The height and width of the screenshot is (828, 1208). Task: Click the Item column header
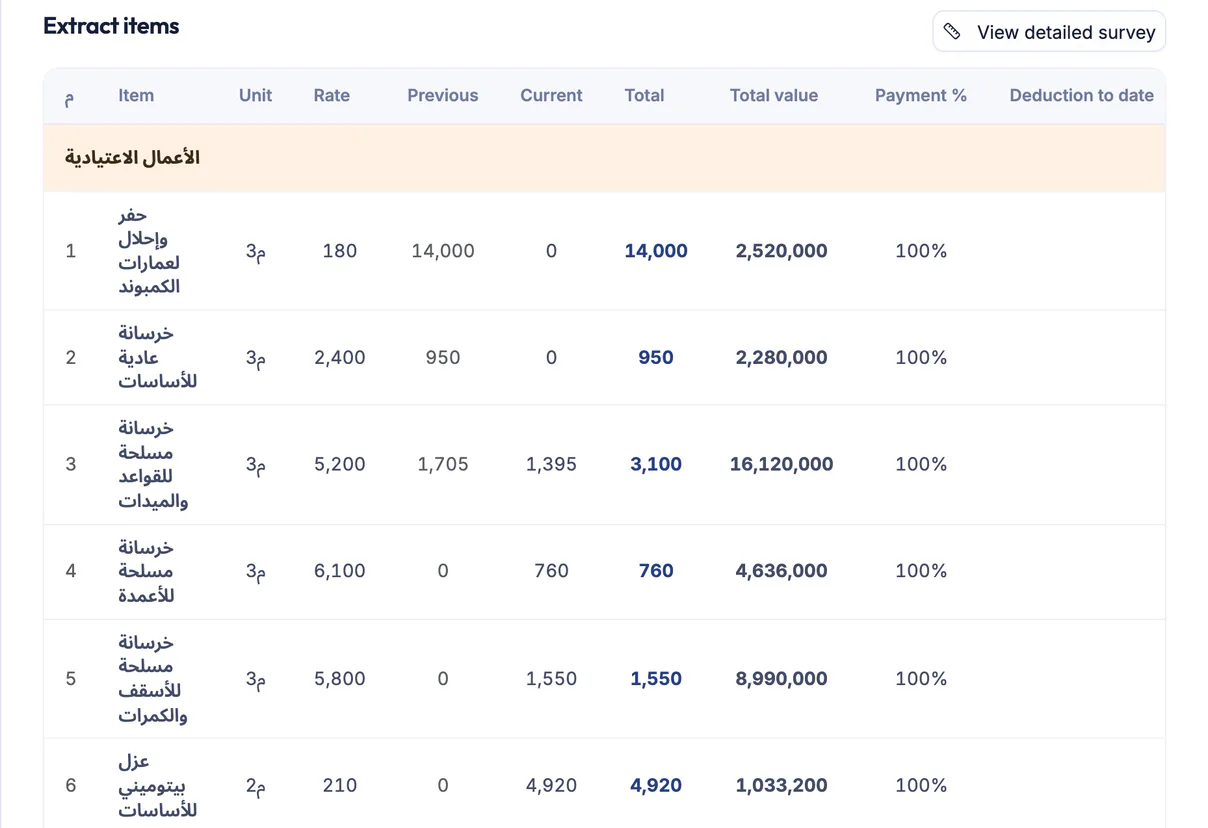coord(136,96)
